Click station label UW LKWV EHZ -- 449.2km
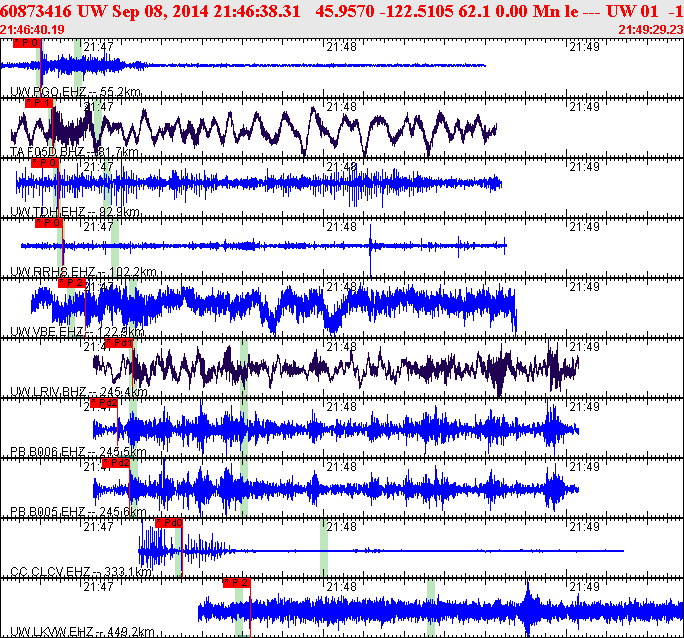 click(82, 631)
